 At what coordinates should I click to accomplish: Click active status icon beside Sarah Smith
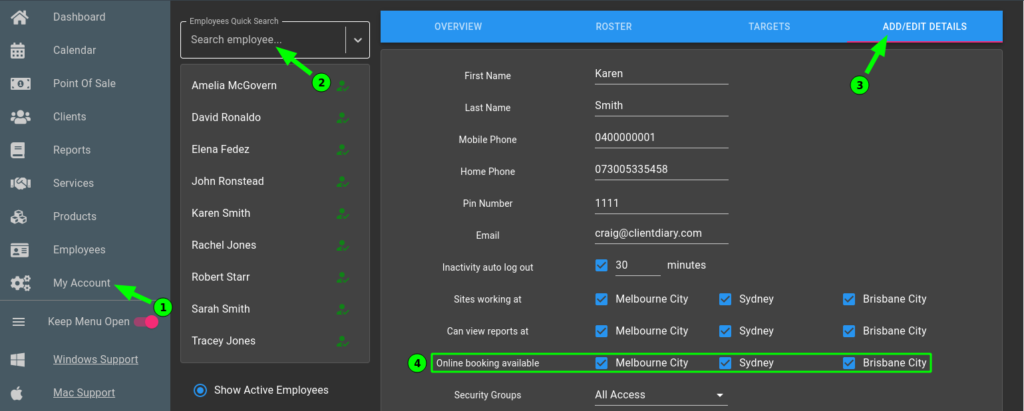(342, 308)
